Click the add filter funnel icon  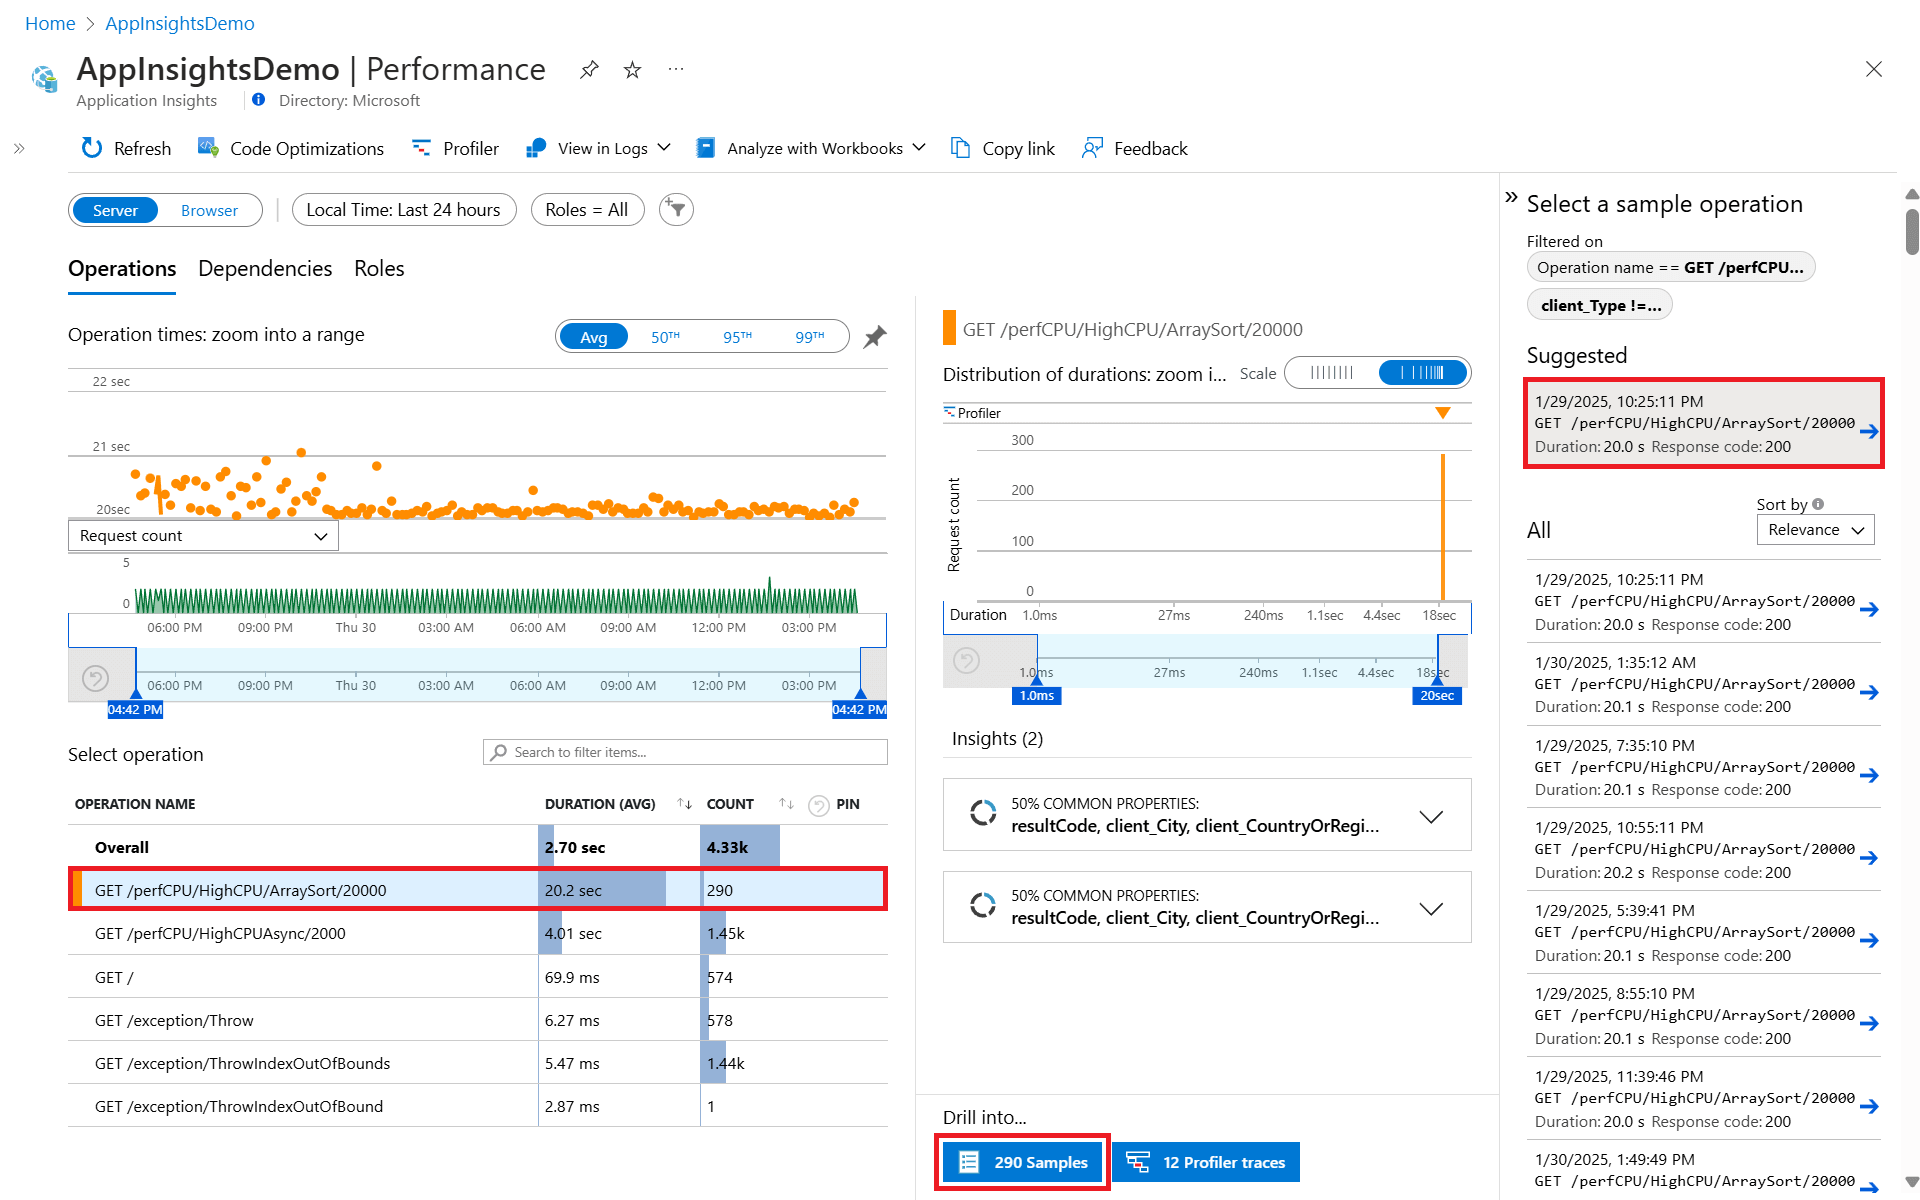pyautogui.click(x=676, y=210)
